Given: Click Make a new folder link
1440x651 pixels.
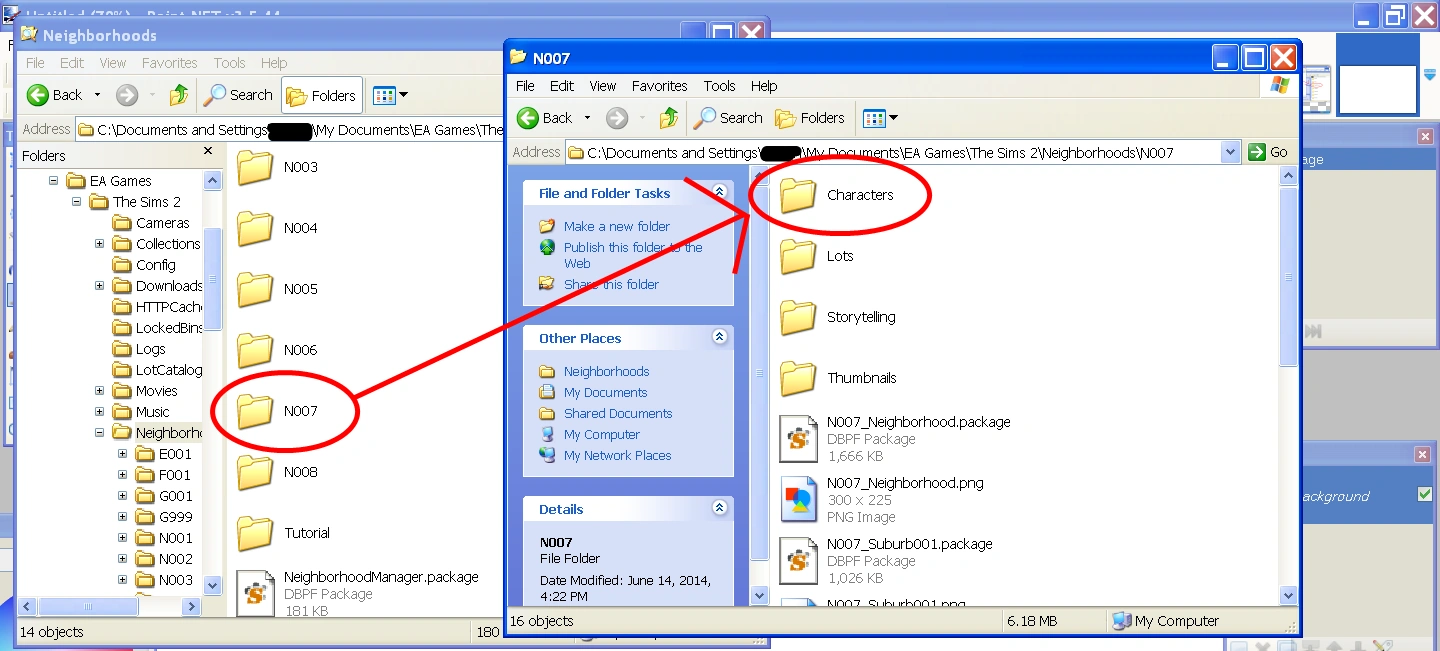Looking at the screenshot, I should tap(616, 227).
